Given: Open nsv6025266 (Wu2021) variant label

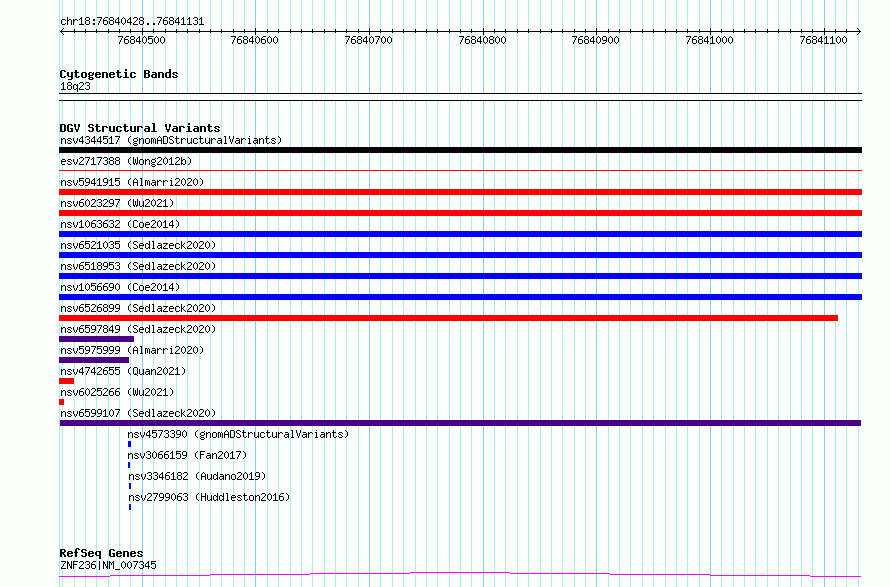Looking at the screenshot, I should (117, 392).
